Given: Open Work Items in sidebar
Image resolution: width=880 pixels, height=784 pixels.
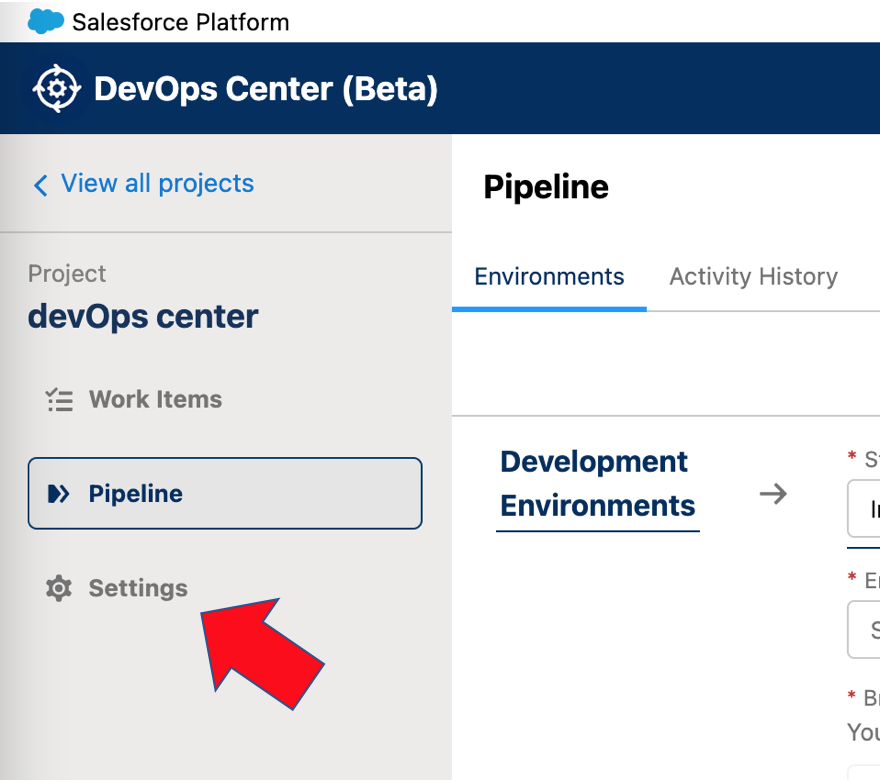Looking at the screenshot, I should pos(155,400).
